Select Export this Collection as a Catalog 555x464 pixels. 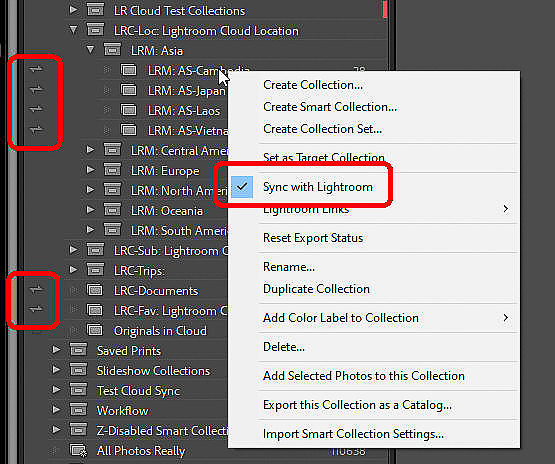coord(357,405)
